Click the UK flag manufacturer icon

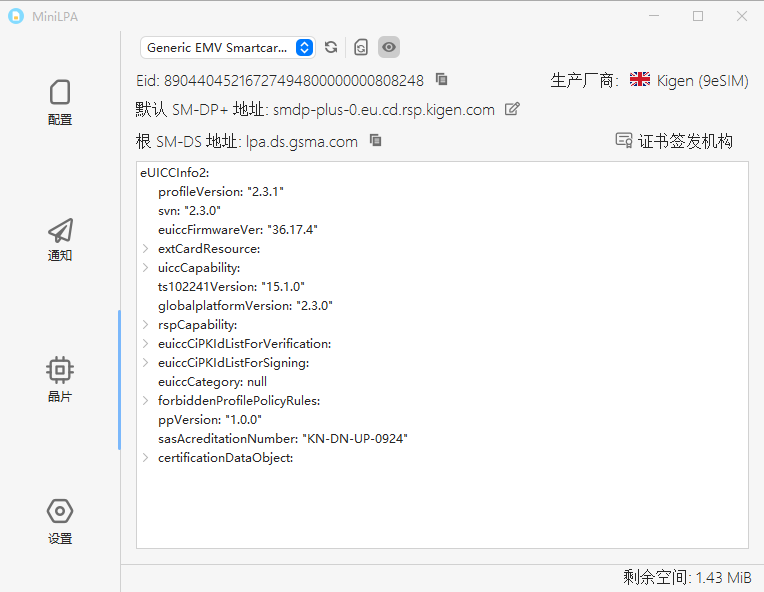(640, 79)
